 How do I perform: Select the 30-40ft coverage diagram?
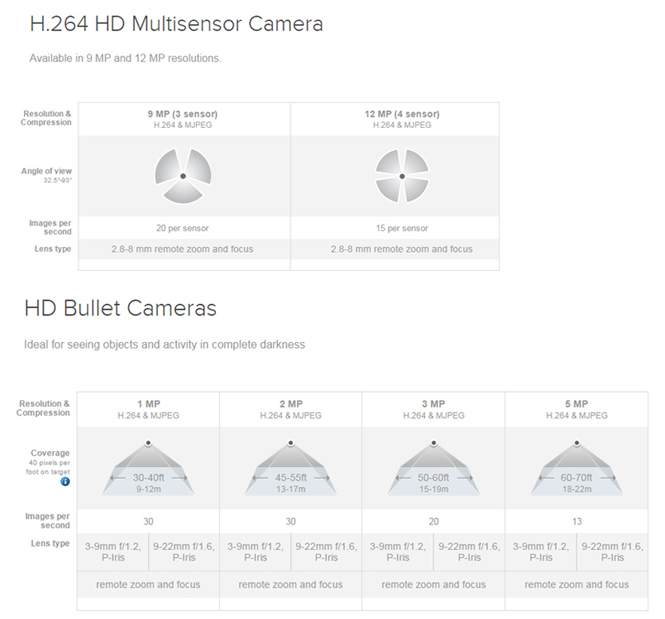click(148, 468)
